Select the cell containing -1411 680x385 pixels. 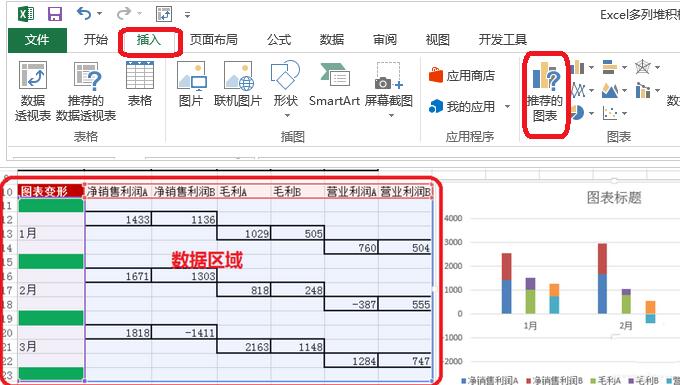coord(184,333)
